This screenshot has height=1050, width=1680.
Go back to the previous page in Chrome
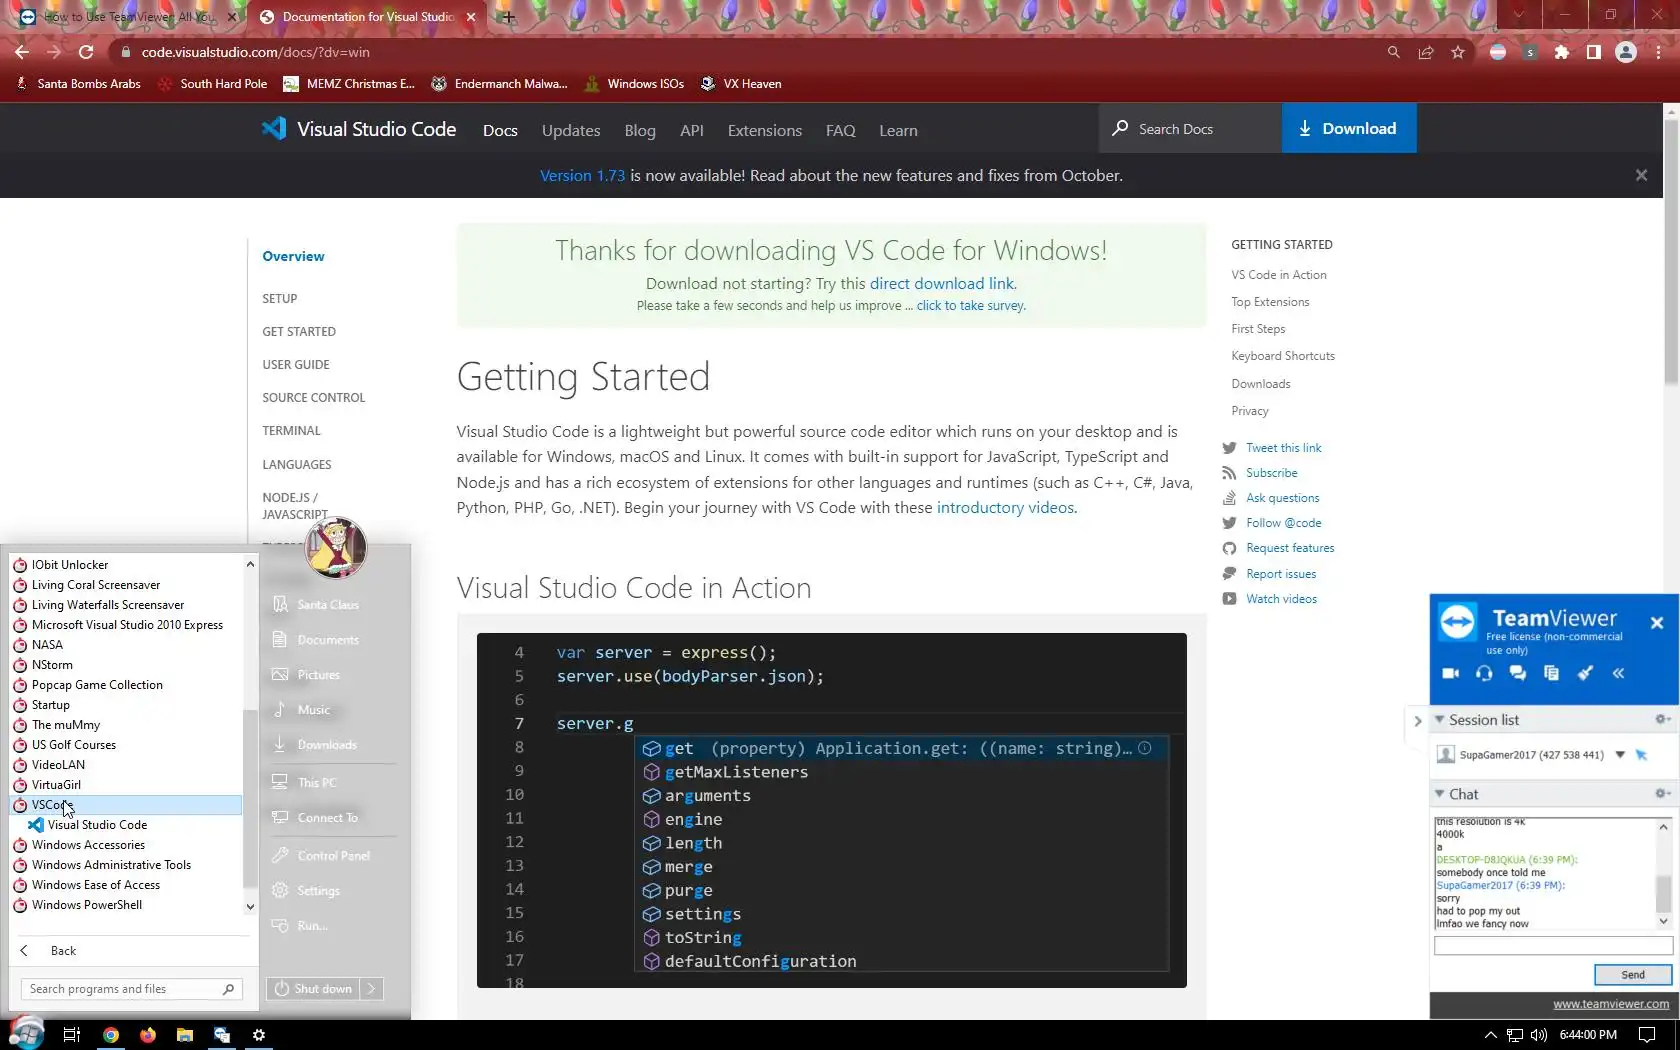[22, 52]
